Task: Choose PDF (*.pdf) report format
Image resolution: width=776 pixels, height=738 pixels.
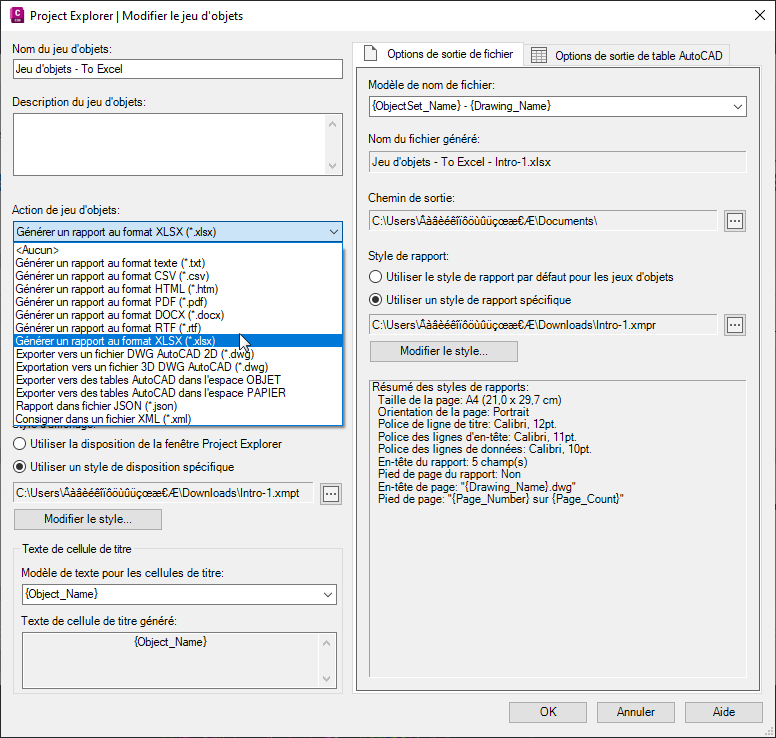Action: pyautogui.click(x=178, y=301)
